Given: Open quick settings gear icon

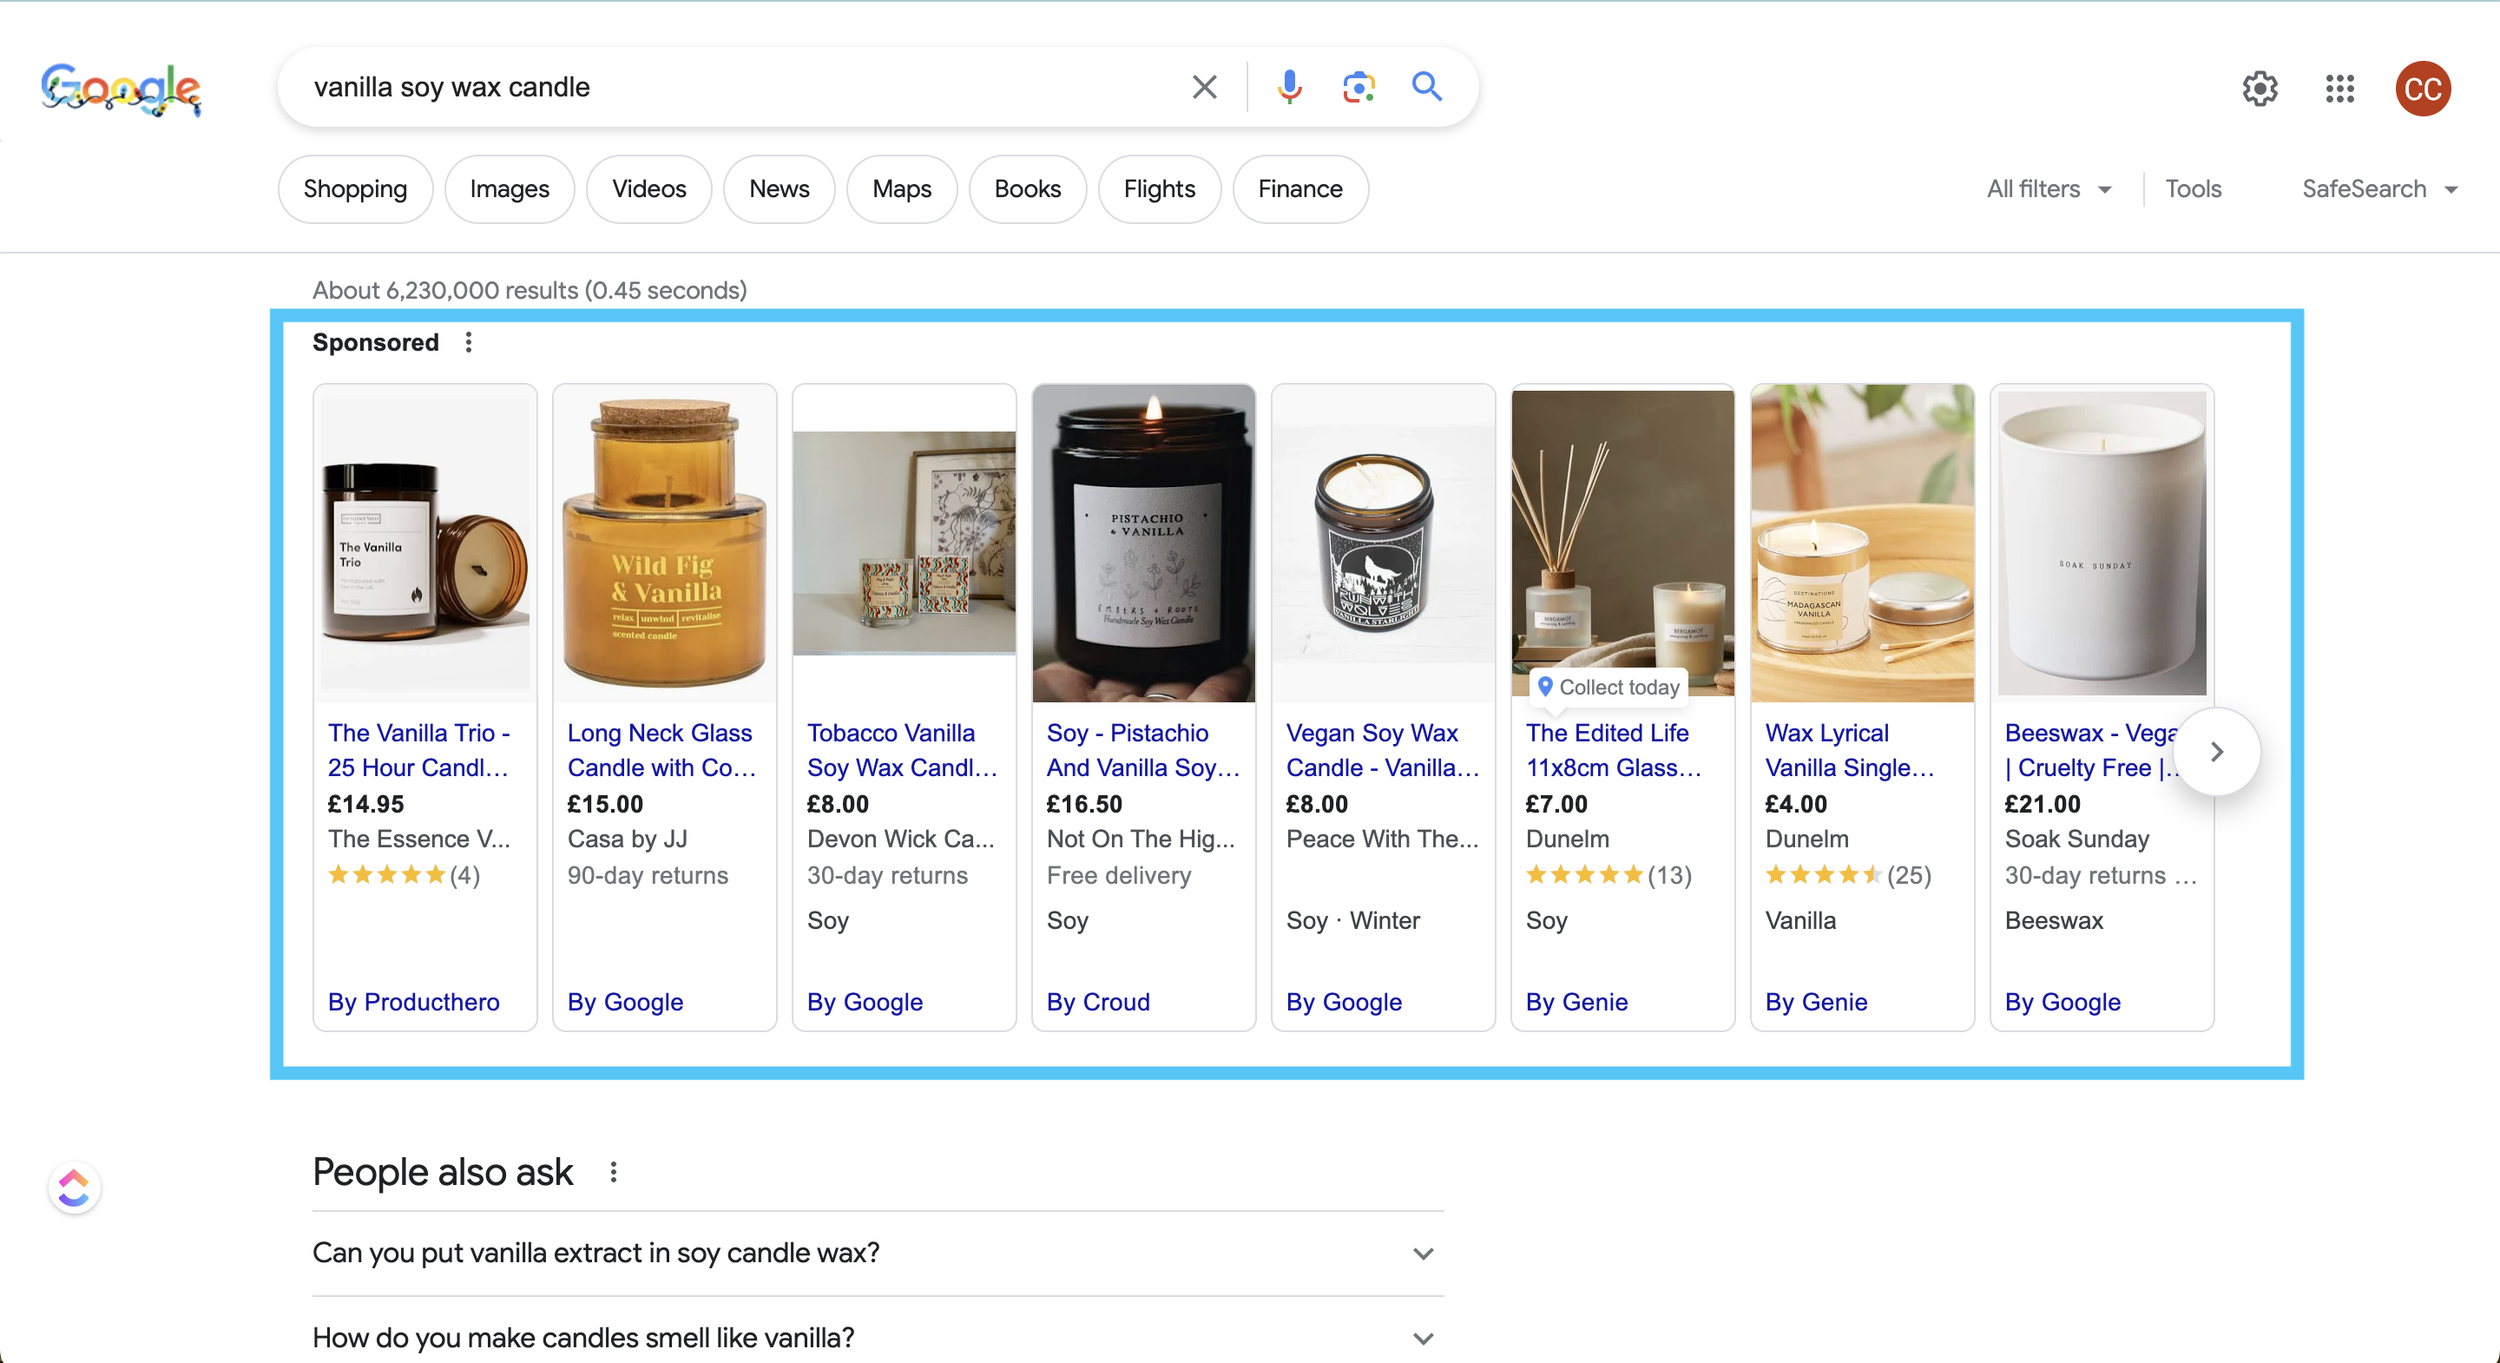Looking at the screenshot, I should click(2259, 89).
